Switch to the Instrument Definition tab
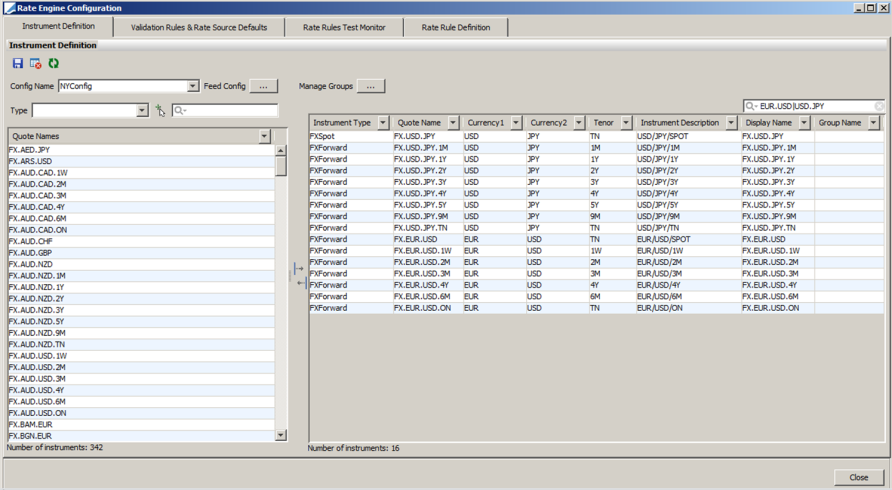This screenshot has height=490, width=892. 59,26
